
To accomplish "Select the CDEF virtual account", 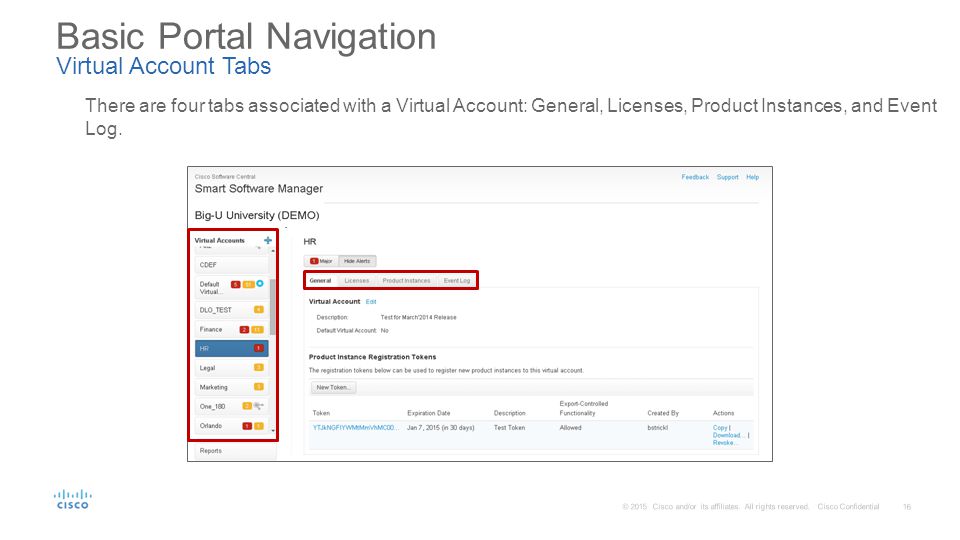I will pyautogui.click(x=231, y=265).
